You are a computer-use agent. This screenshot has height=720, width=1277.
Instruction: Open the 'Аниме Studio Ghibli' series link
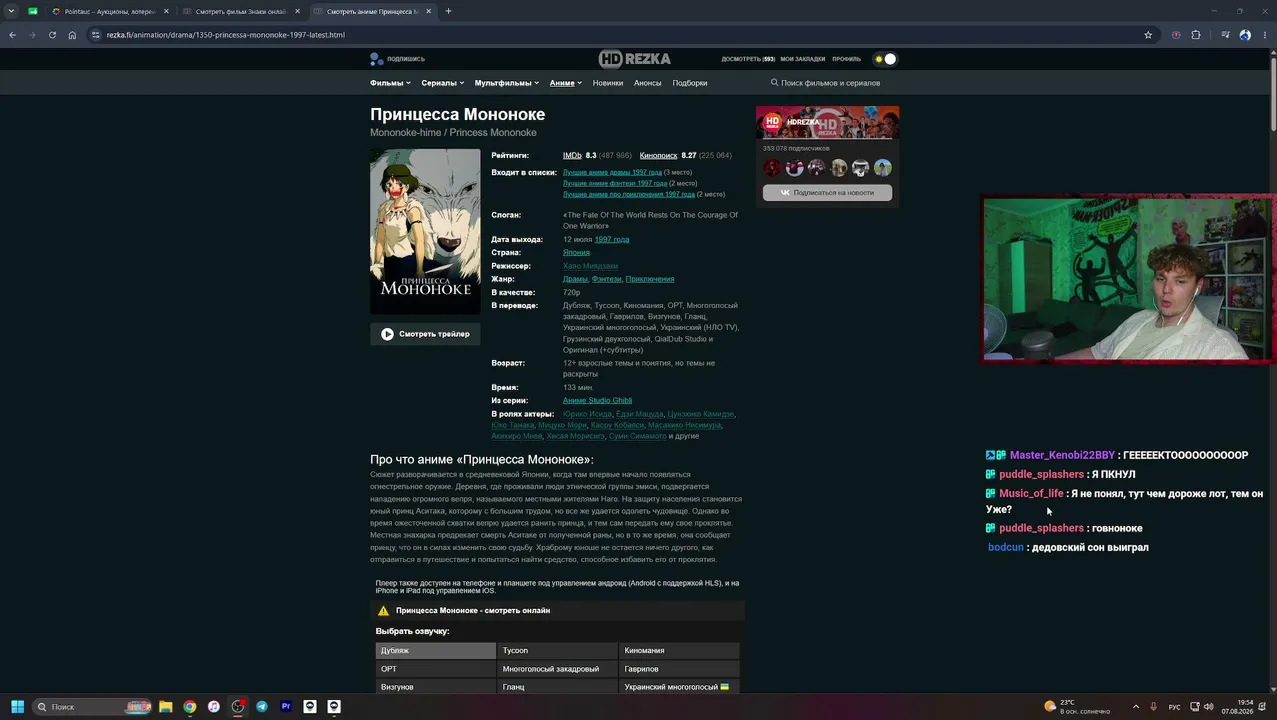point(597,400)
